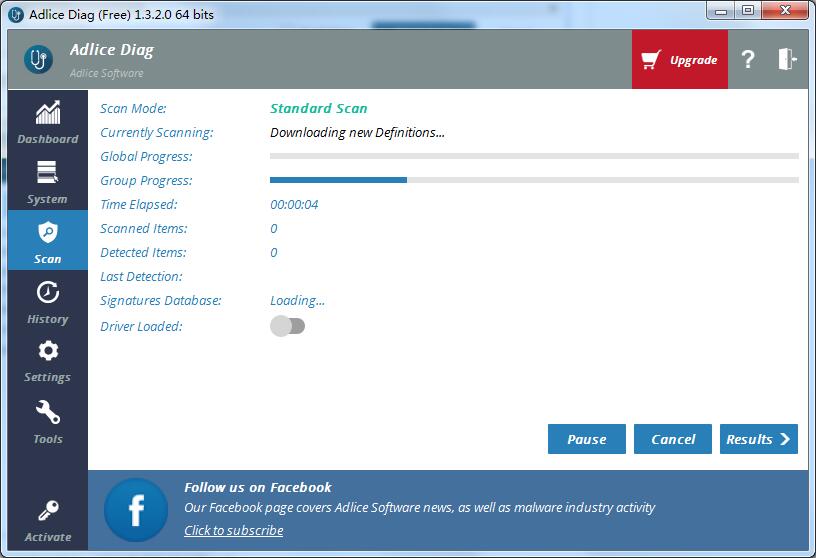Open the Settings gear icon
The width and height of the screenshot is (816, 558).
(48, 351)
